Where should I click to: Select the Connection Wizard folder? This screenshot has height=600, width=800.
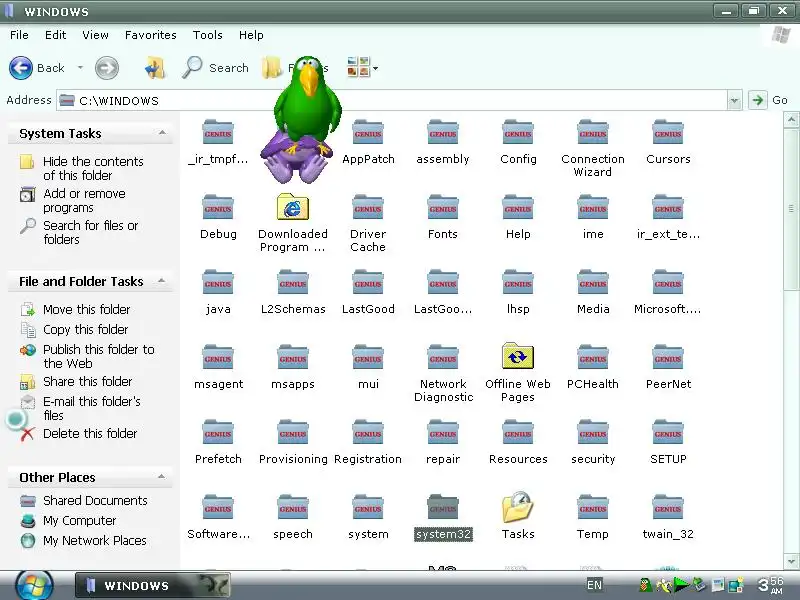coord(593,132)
